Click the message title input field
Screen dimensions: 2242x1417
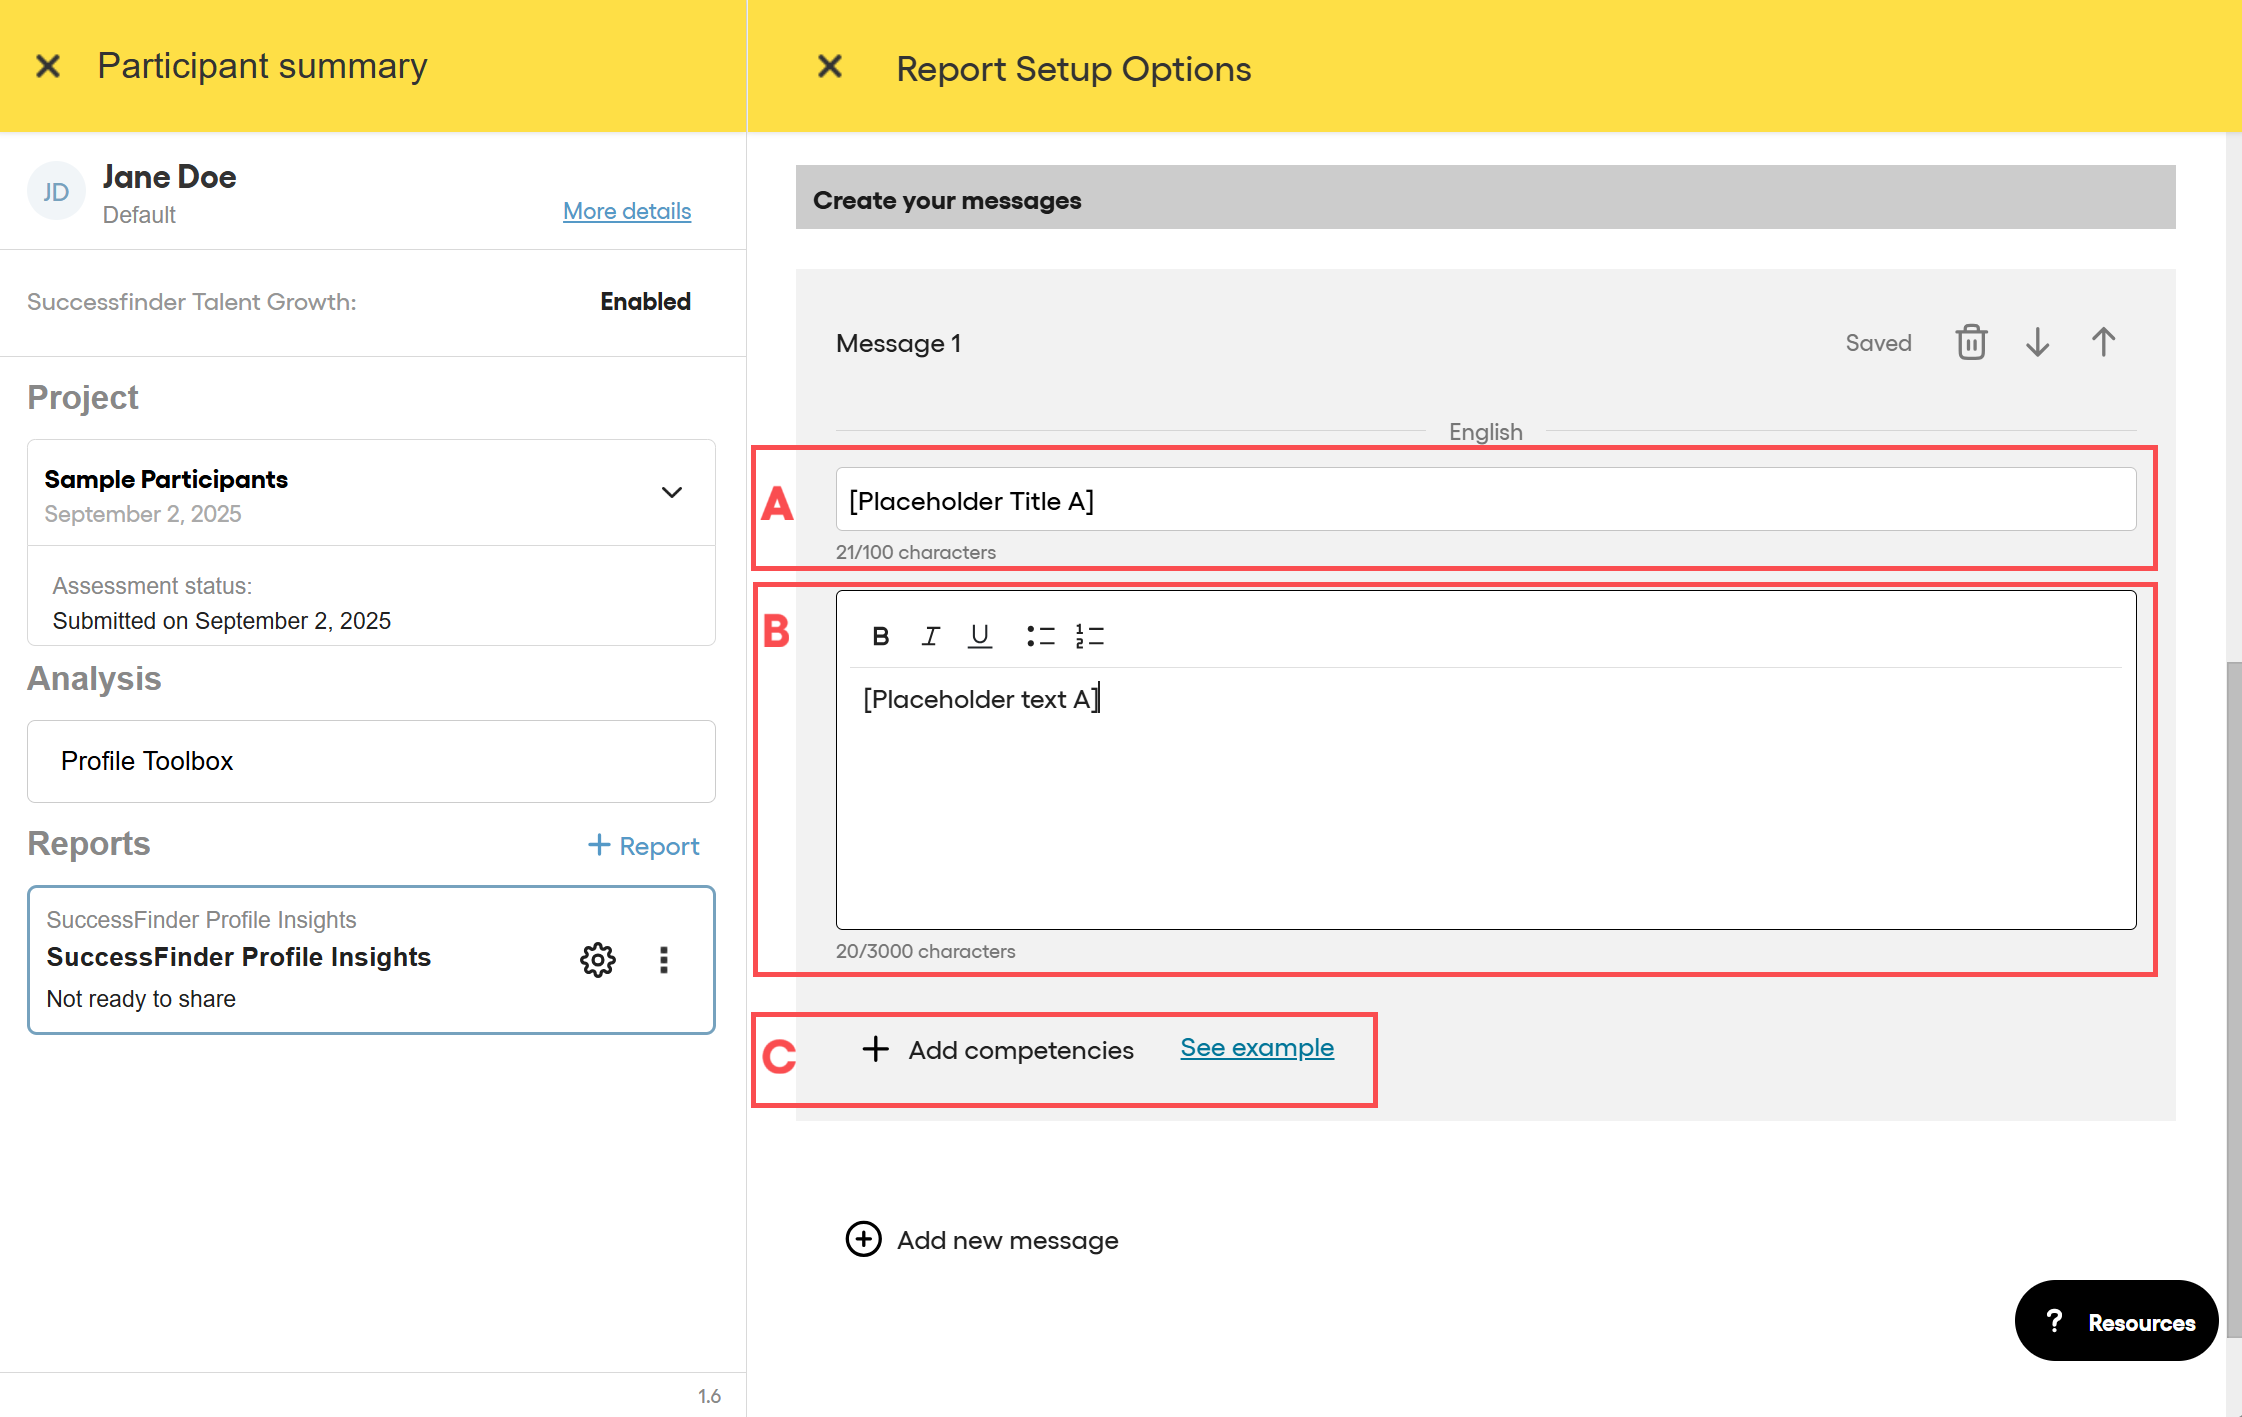coord(1486,499)
